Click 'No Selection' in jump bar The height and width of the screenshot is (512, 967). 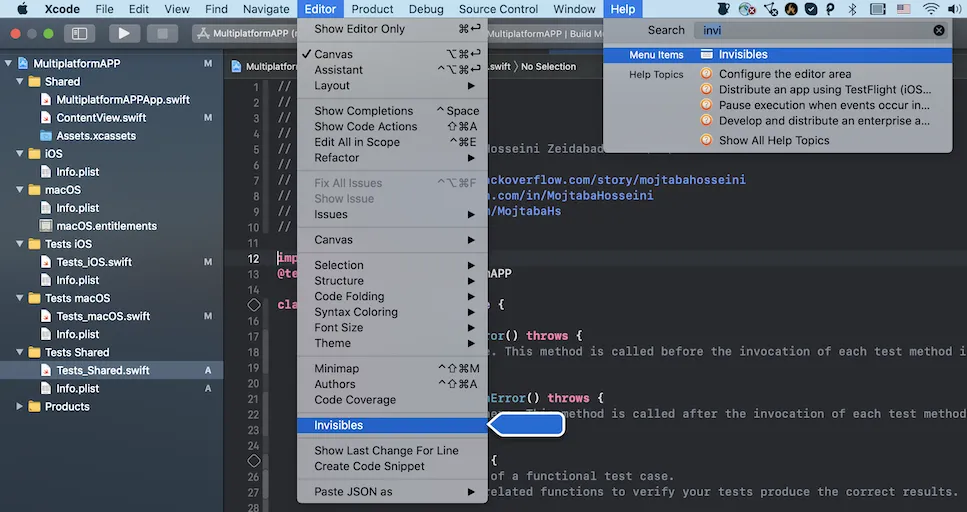coord(548,67)
